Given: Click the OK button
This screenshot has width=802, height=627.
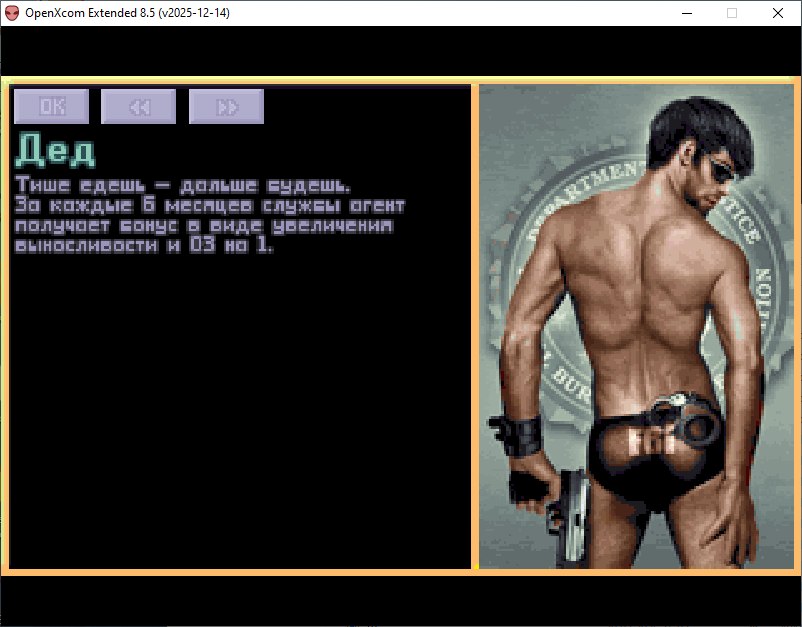Looking at the screenshot, I should tap(52, 106).
